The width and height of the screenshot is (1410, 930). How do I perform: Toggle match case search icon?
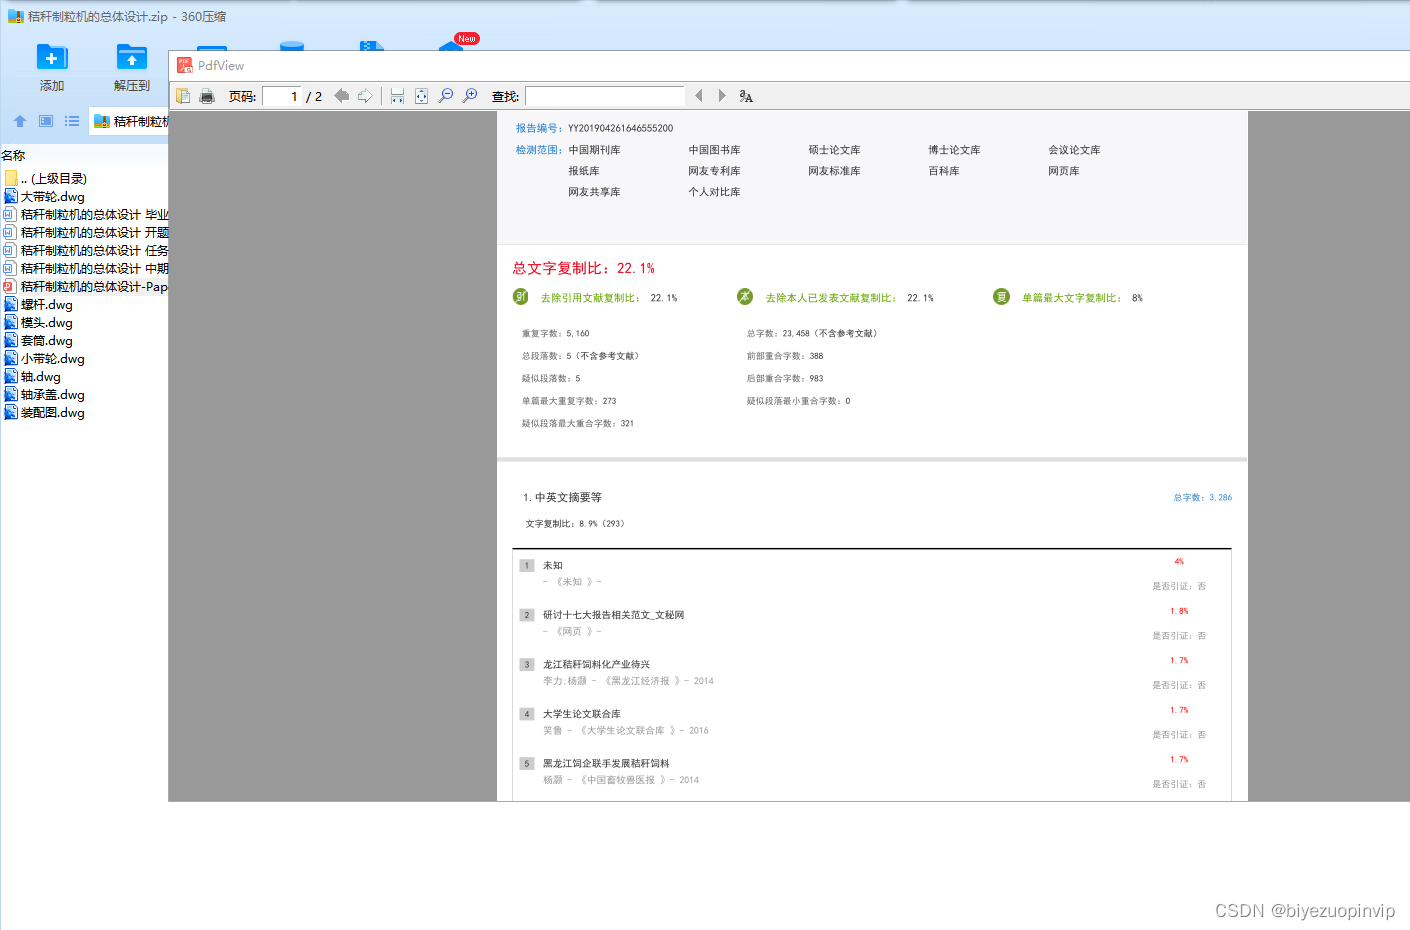coord(746,96)
